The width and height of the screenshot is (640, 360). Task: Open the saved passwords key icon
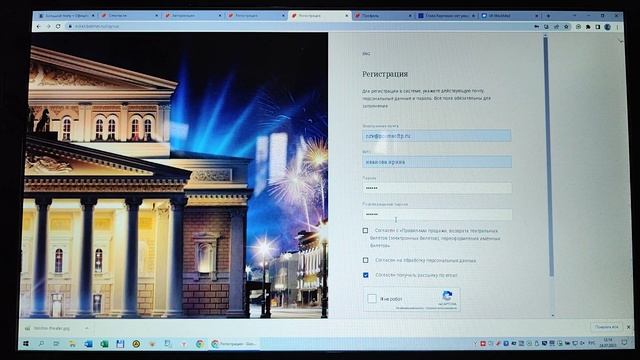pos(536,27)
